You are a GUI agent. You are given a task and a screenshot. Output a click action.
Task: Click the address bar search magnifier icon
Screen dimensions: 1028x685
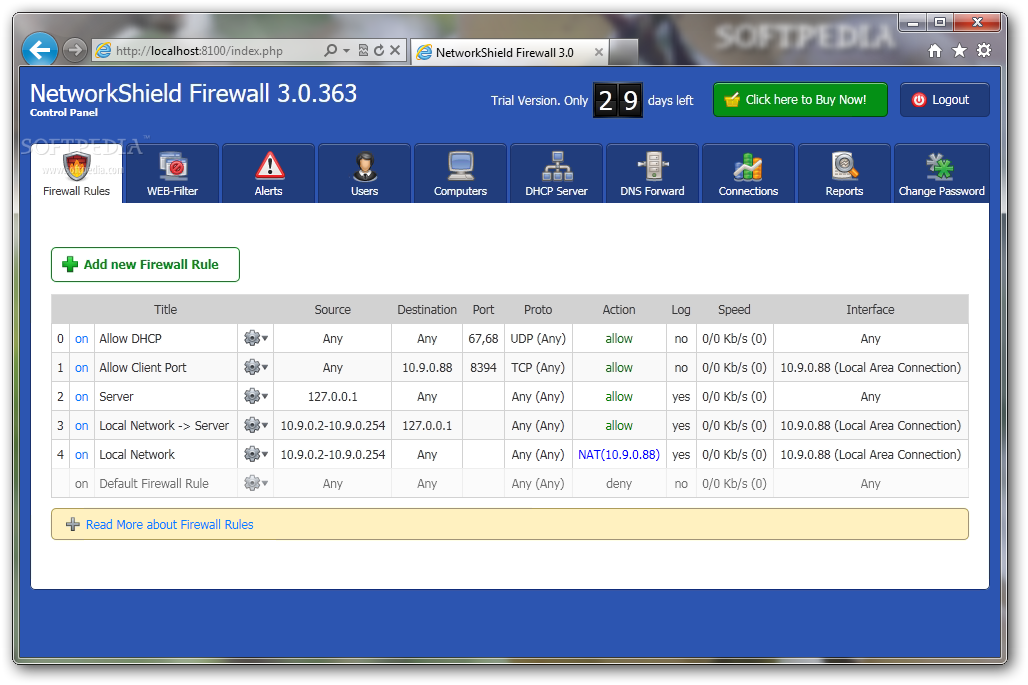[x=330, y=50]
